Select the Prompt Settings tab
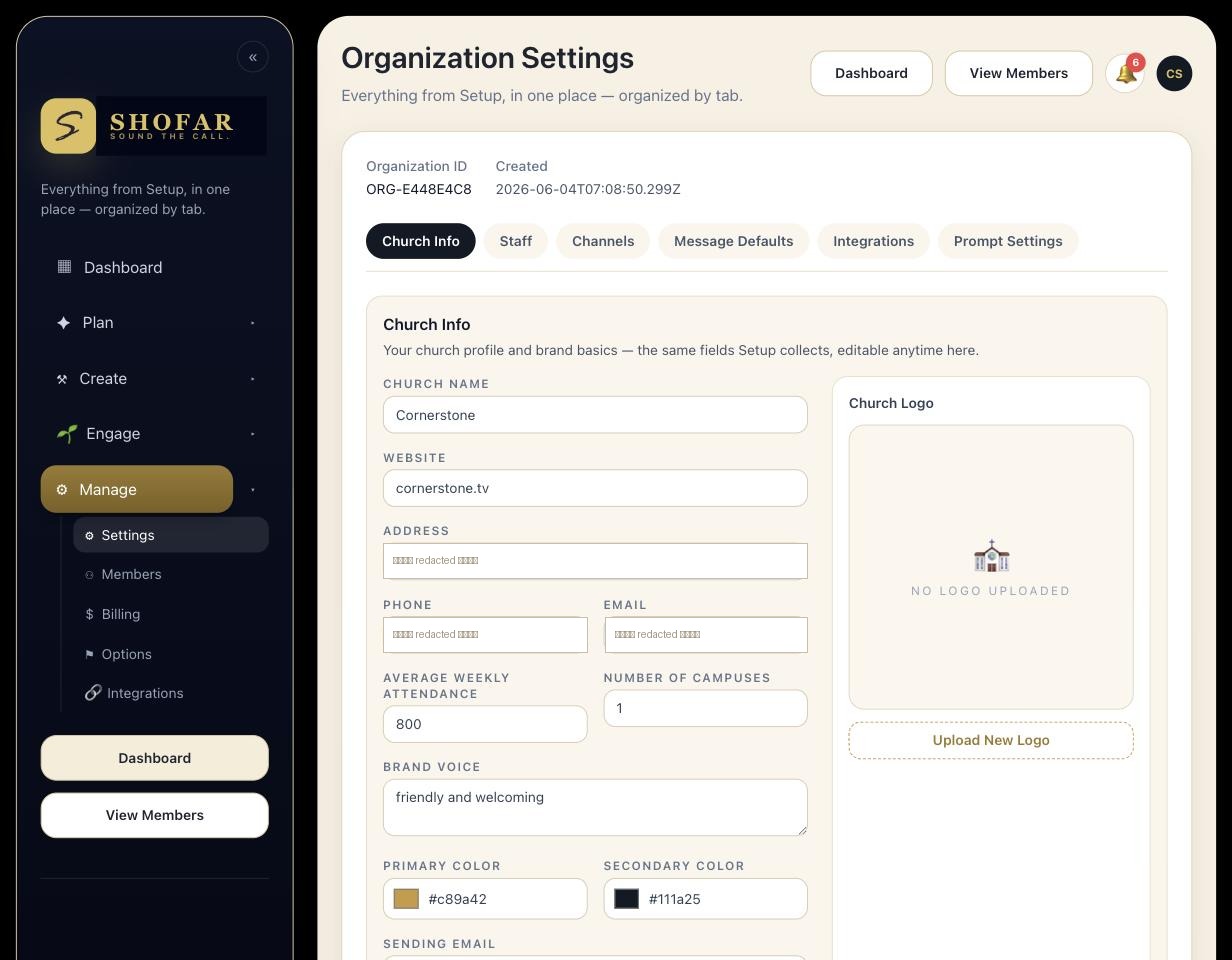This screenshot has height=960, width=1232. click(1008, 241)
